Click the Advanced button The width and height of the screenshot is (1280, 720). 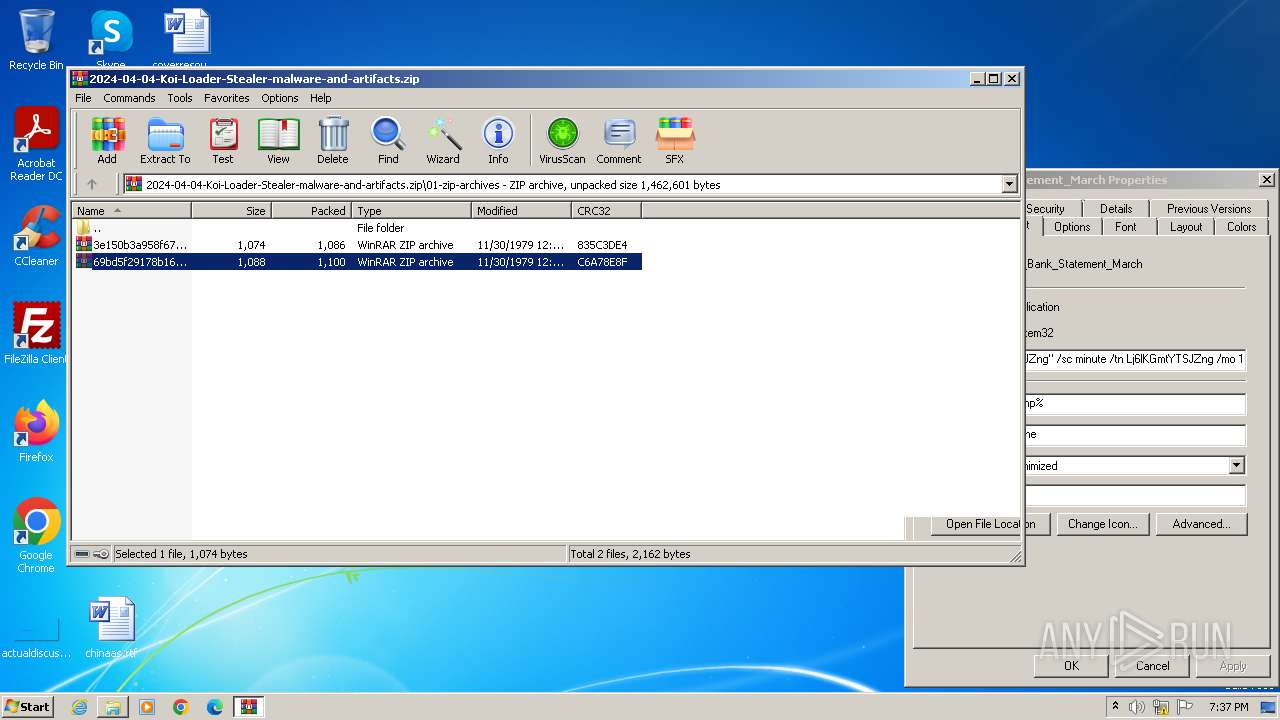coord(1201,524)
